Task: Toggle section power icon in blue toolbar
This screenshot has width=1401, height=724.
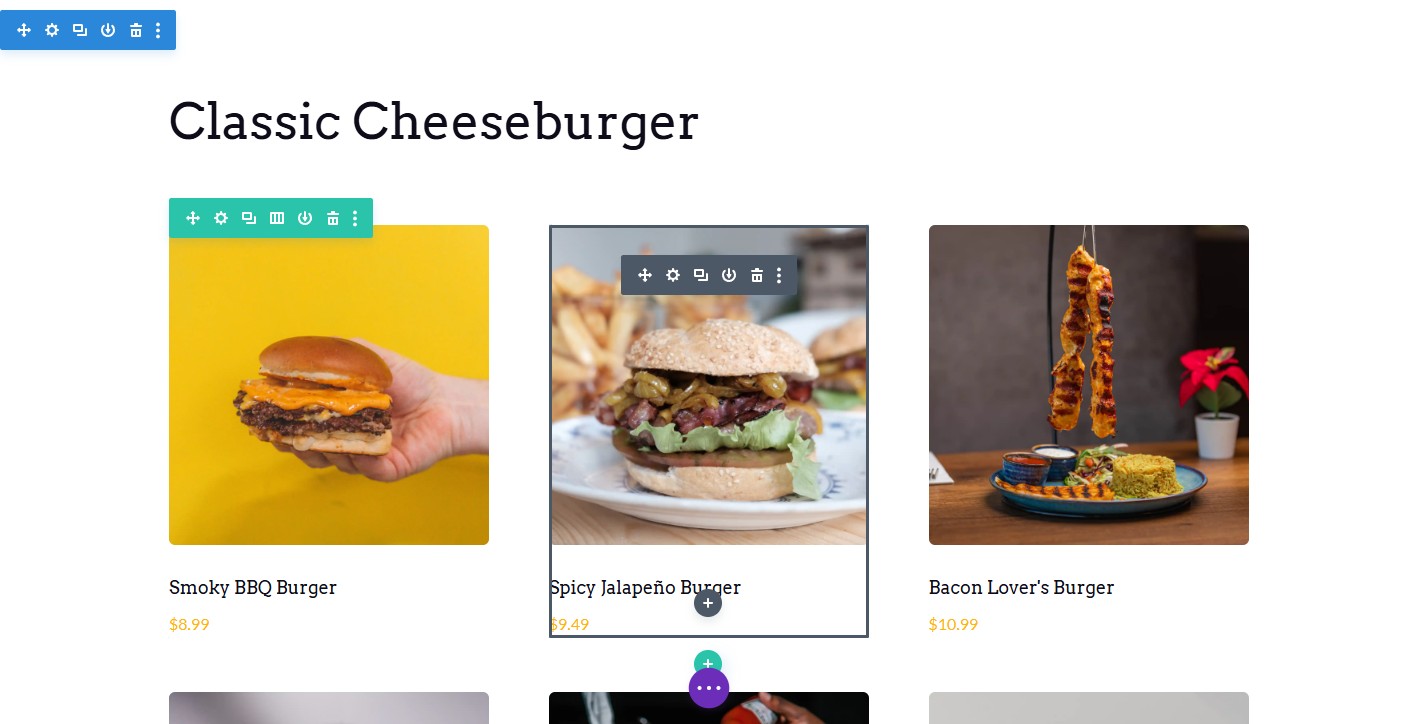Action: [108, 30]
